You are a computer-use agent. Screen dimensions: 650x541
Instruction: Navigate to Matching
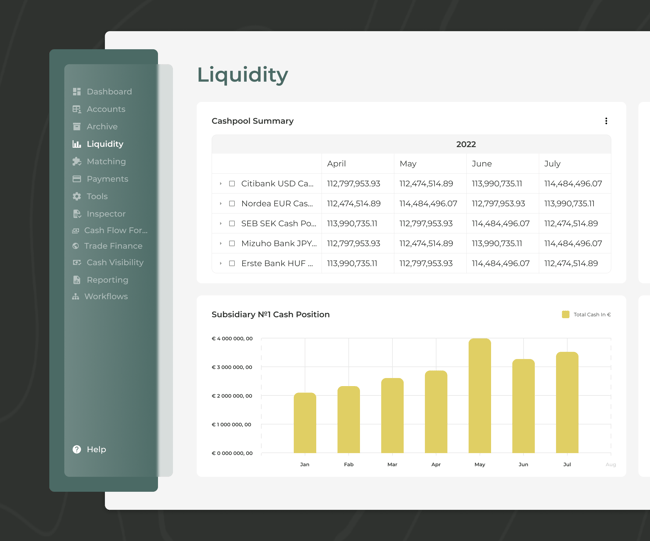coord(106,162)
